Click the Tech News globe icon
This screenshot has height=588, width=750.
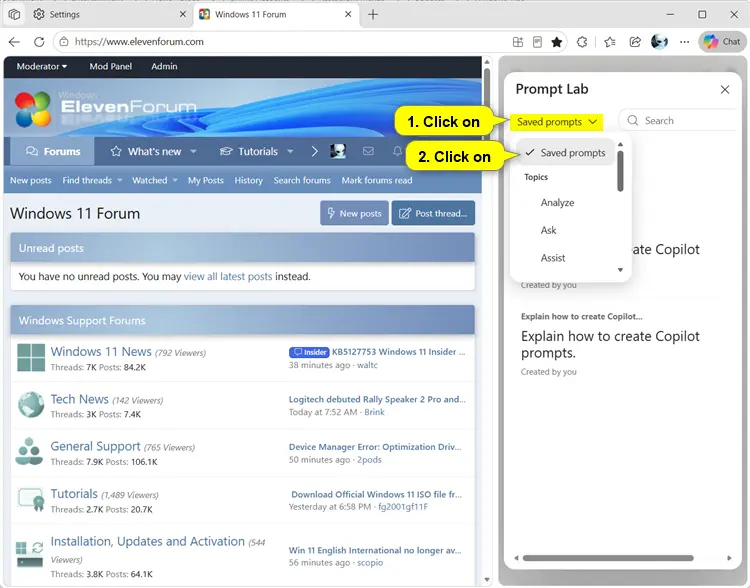pos(31,405)
